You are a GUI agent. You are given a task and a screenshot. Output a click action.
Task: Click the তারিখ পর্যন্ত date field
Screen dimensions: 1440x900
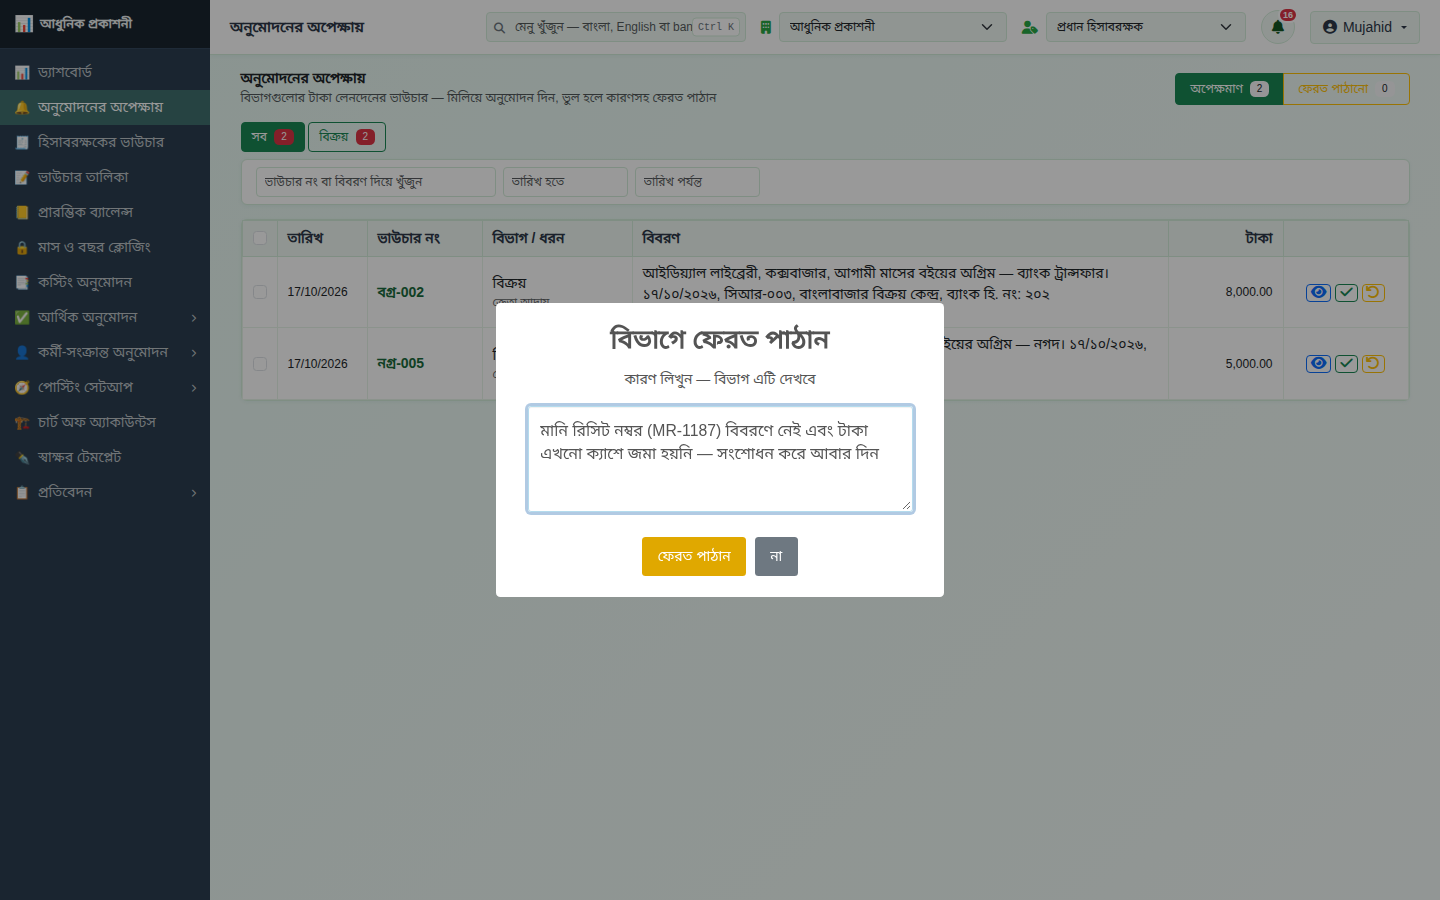click(x=697, y=182)
